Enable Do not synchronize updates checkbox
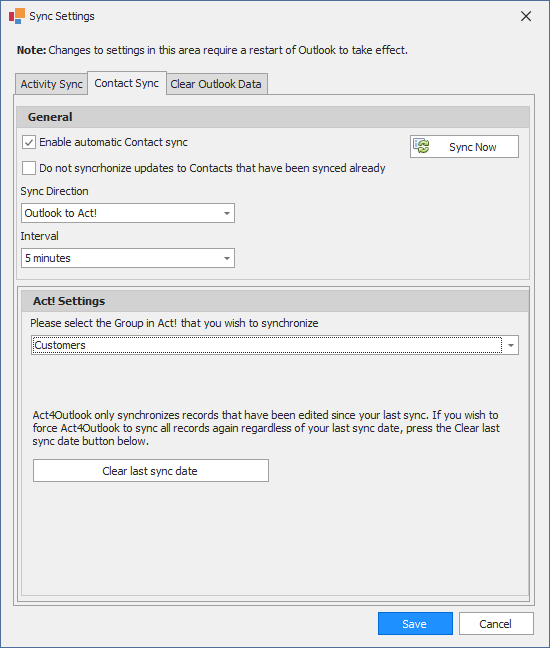550x648 pixels. (29, 168)
